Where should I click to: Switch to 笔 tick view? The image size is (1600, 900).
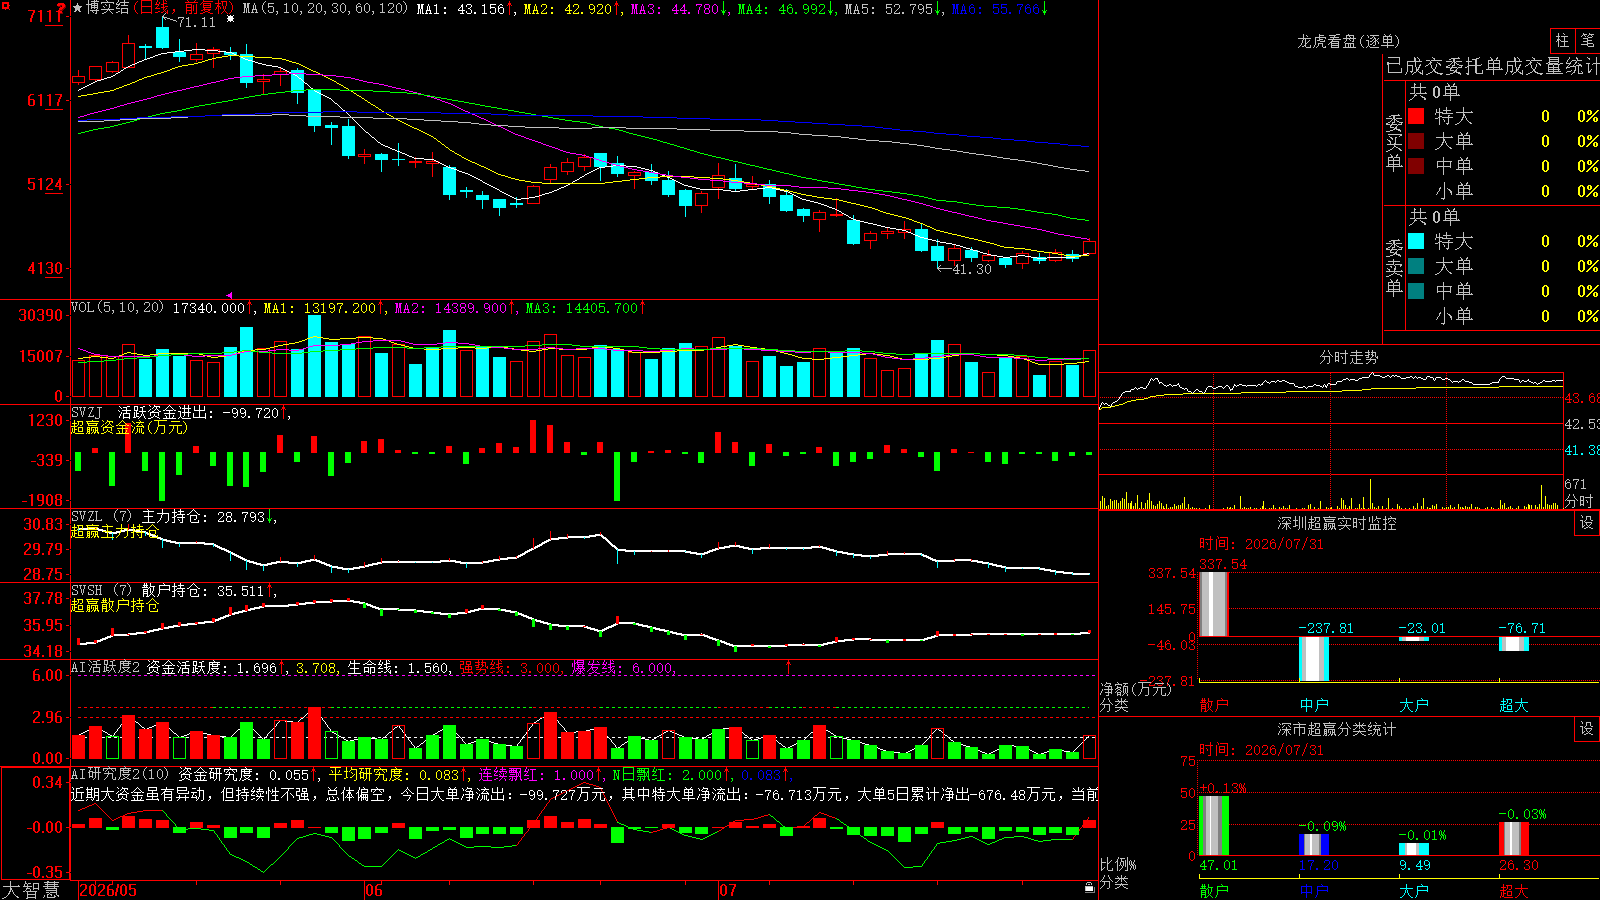tap(1587, 40)
